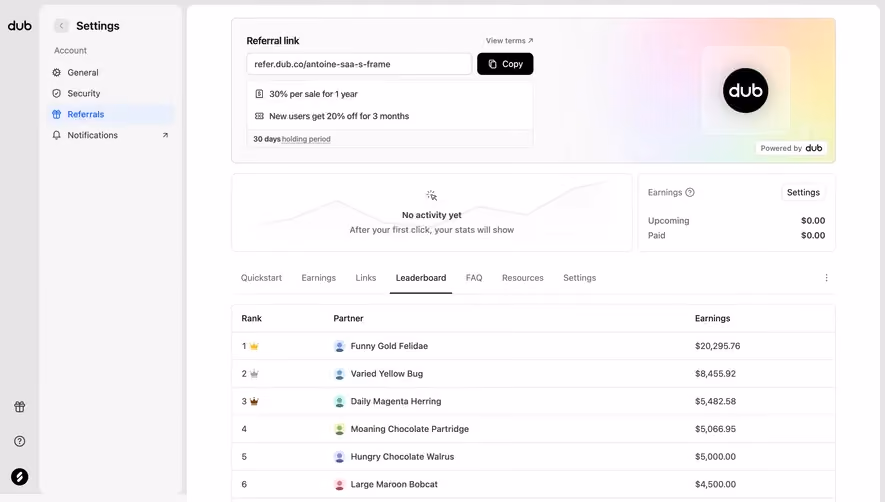Select partner Large Maroon Bobcat

394,484
